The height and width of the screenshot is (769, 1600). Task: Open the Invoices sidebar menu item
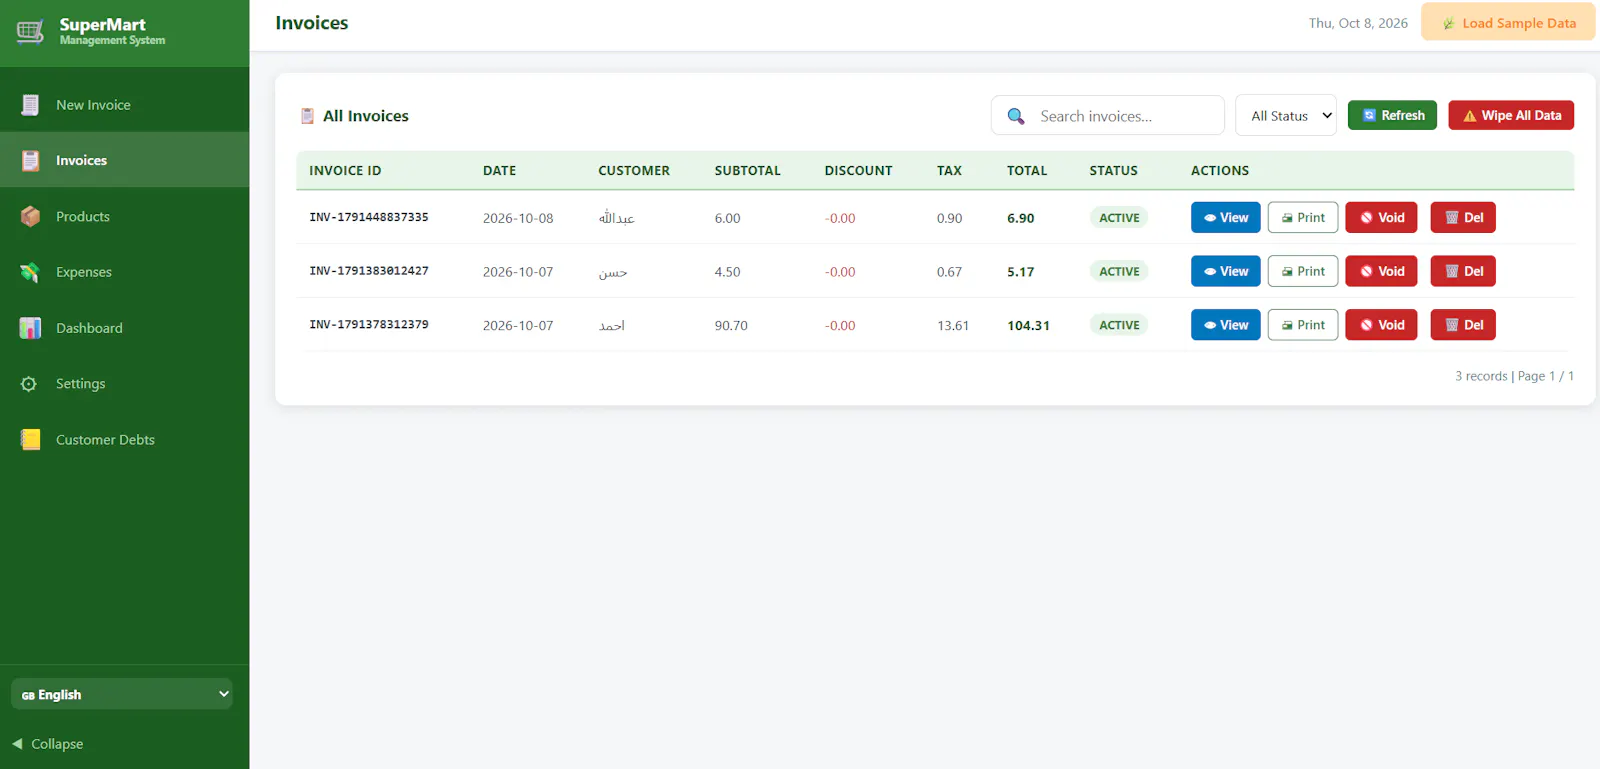[125, 160]
